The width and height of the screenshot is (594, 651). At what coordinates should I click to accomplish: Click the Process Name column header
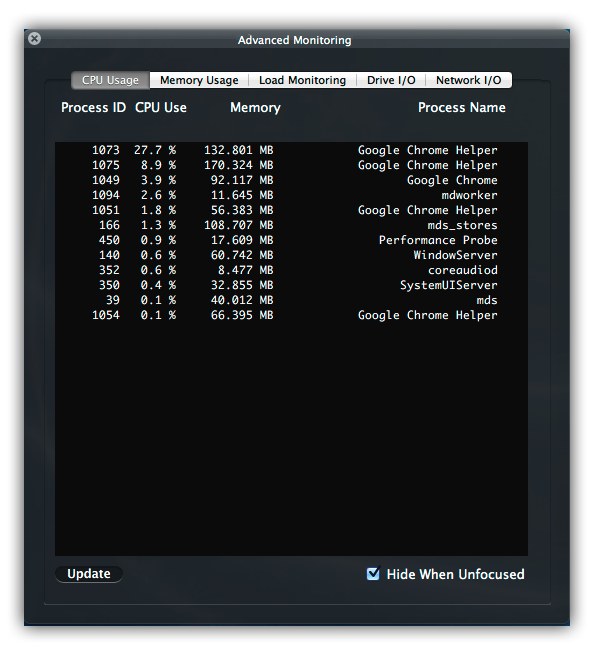462,108
